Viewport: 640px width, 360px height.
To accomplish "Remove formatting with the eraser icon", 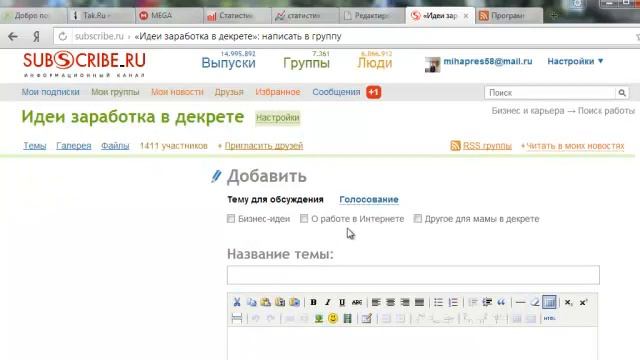I will [x=535, y=302].
